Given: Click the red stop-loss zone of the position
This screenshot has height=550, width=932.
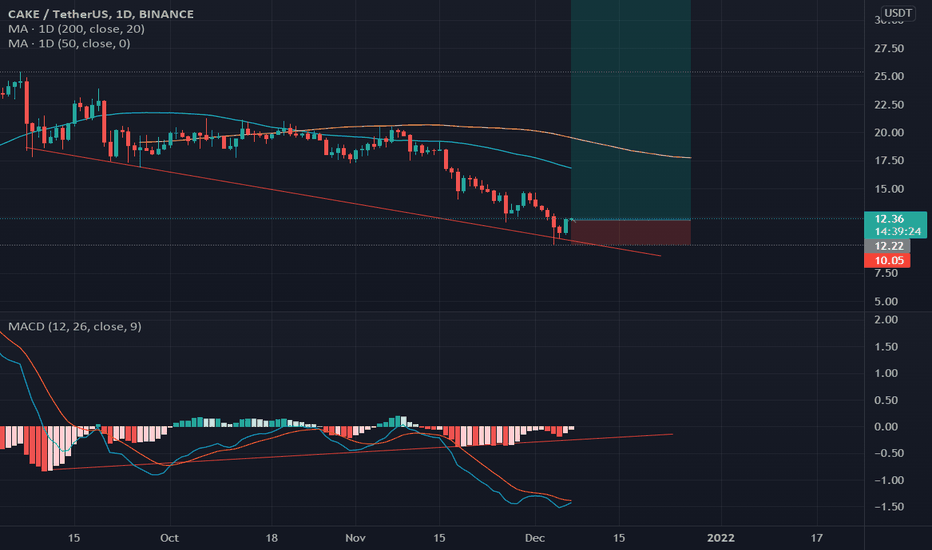Looking at the screenshot, I should click(631, 232).
